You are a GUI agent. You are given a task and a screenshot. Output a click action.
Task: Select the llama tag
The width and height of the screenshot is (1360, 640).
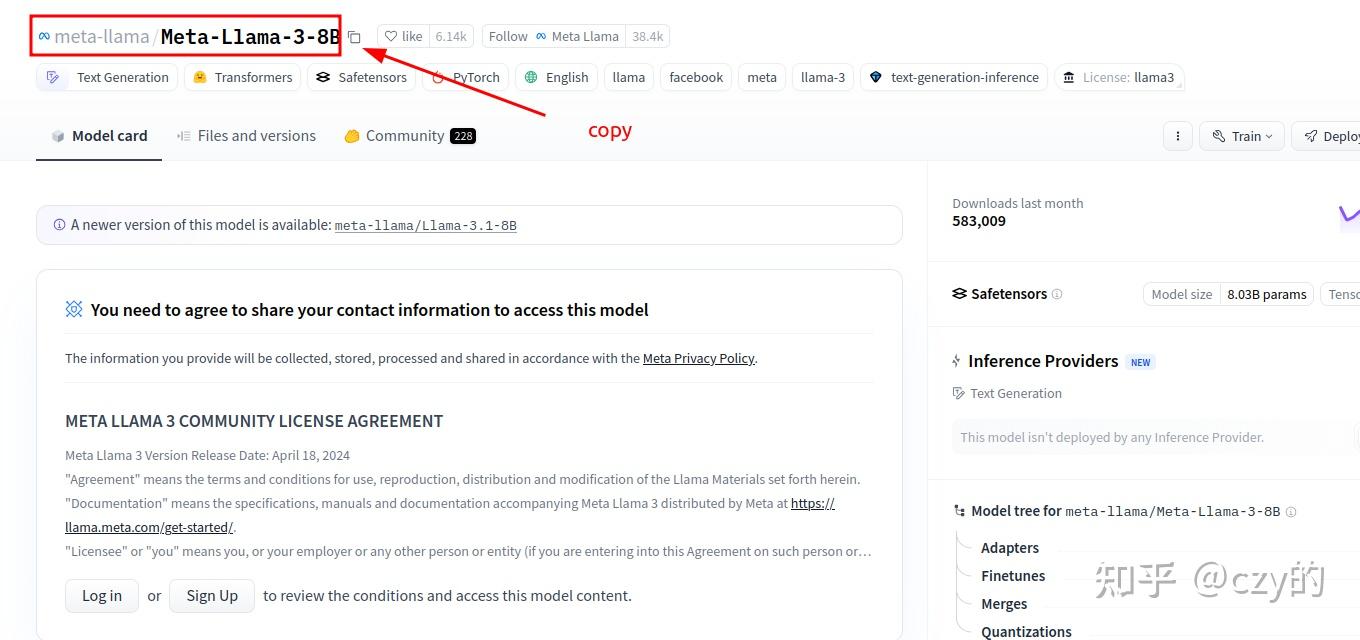coord(629,77)
